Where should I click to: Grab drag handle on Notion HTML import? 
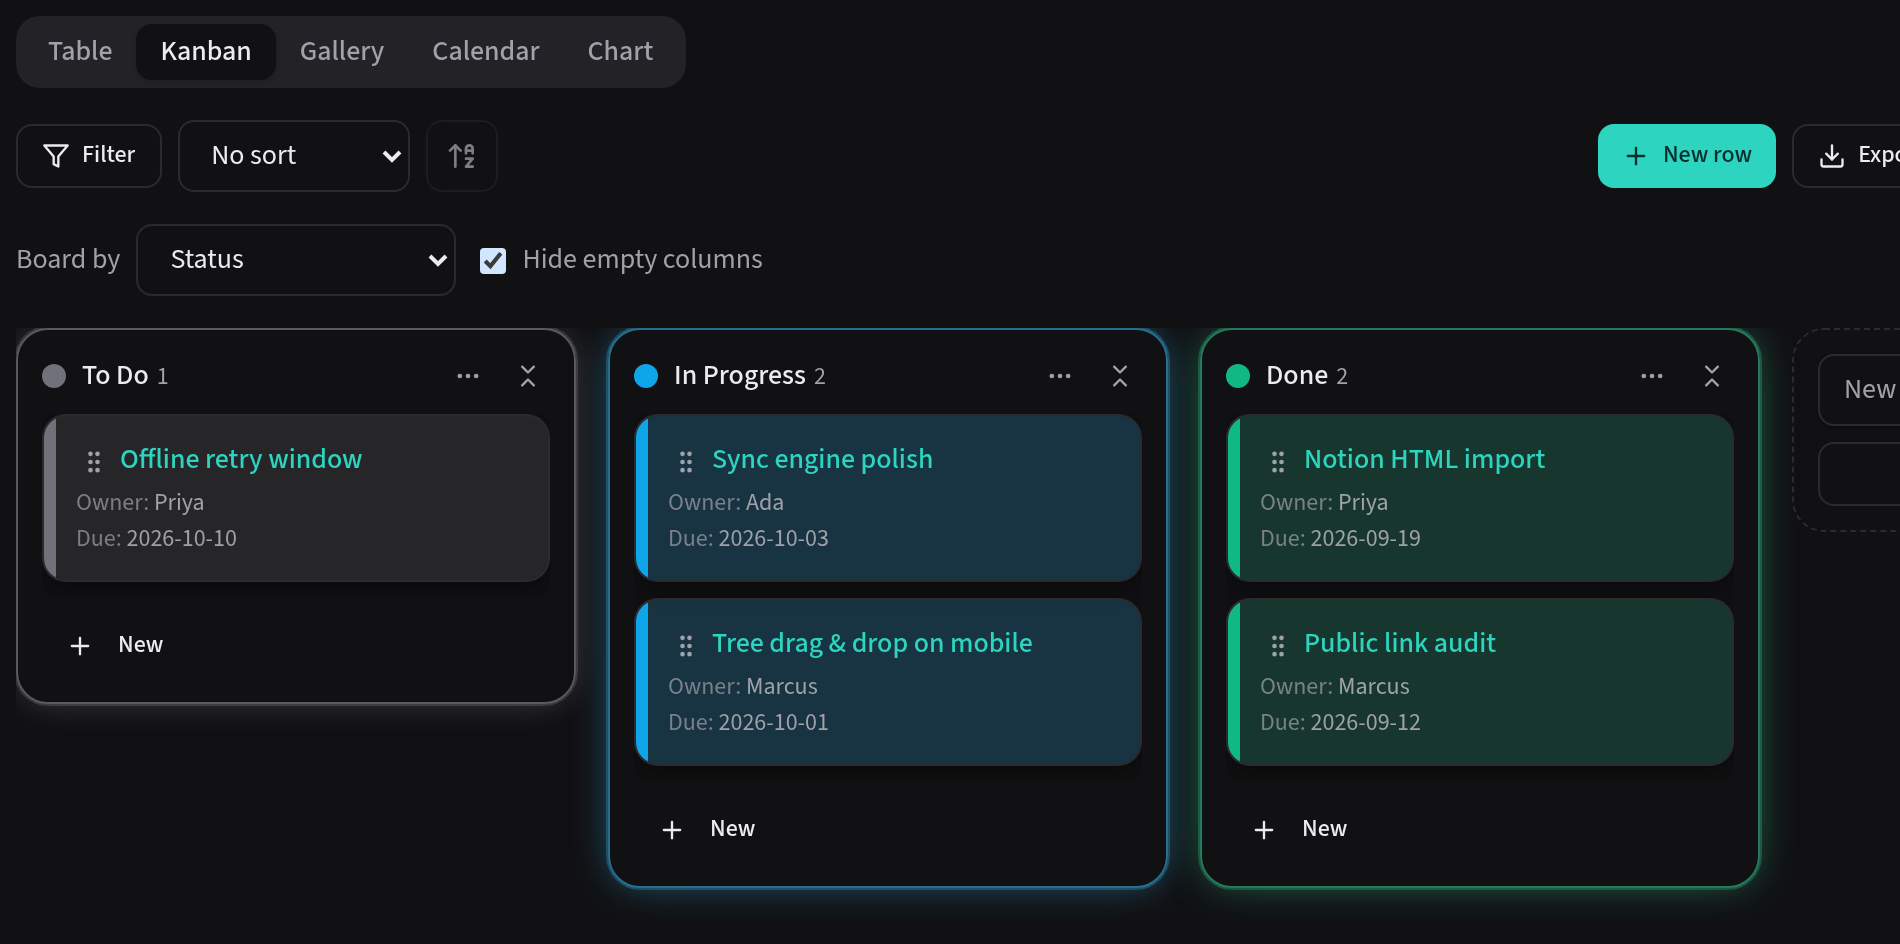(x=1278, y=461)
